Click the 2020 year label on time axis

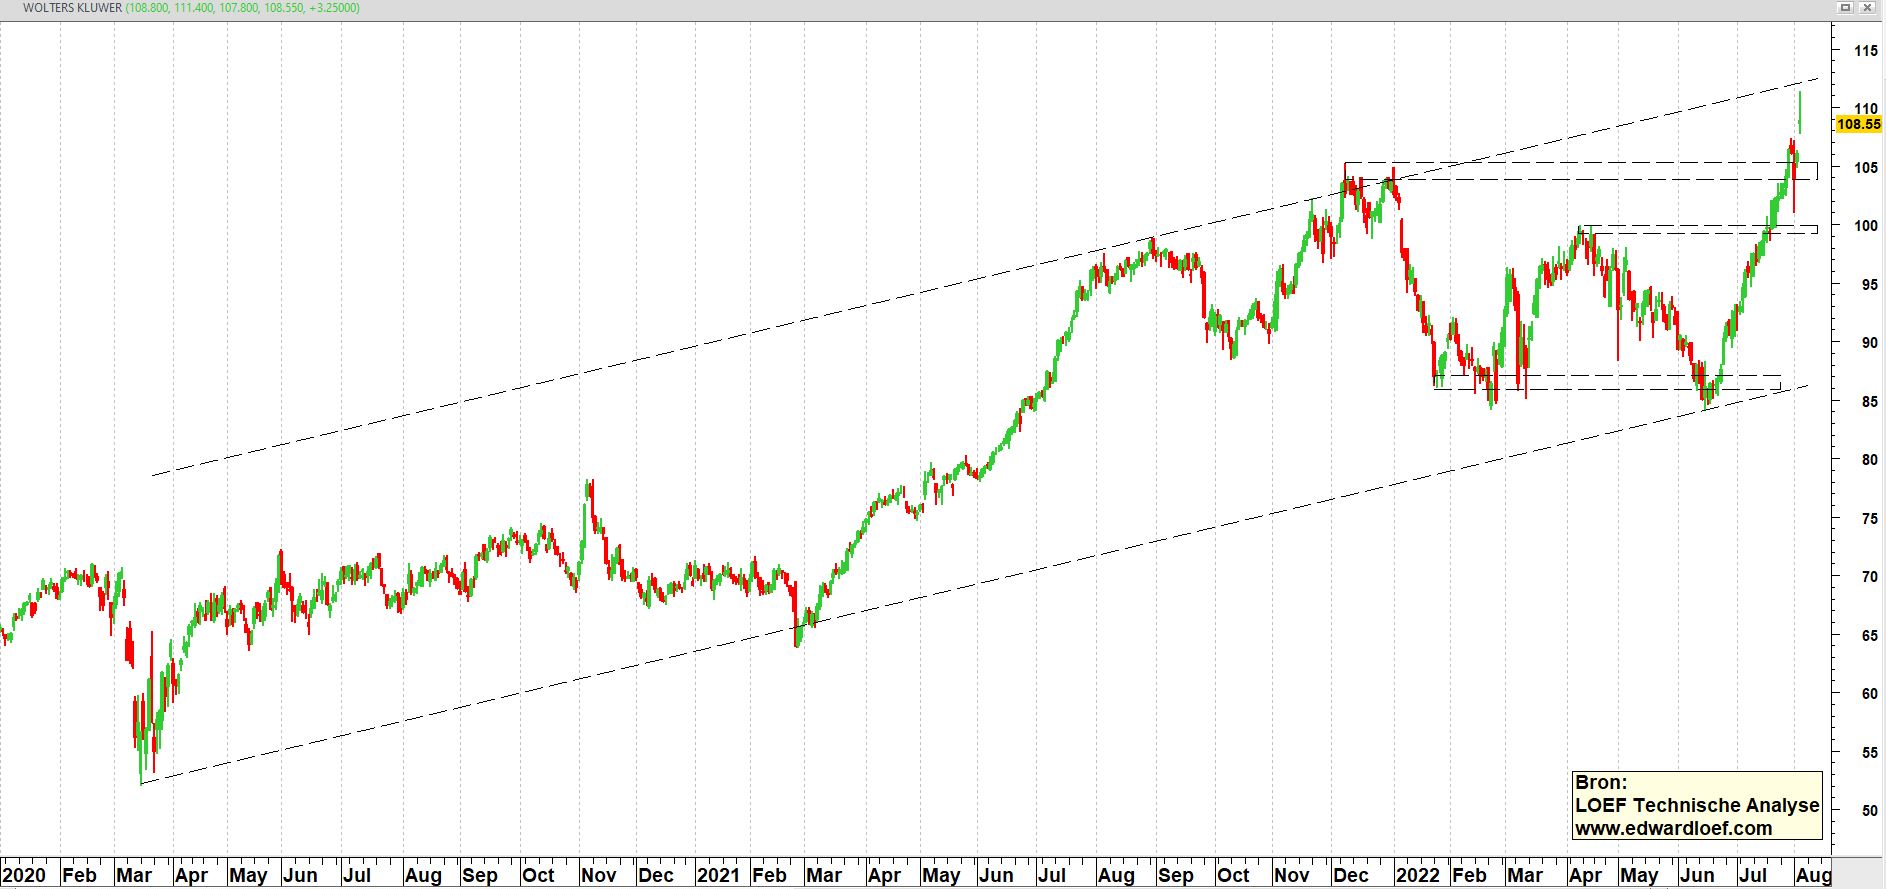tap(24, 875)
